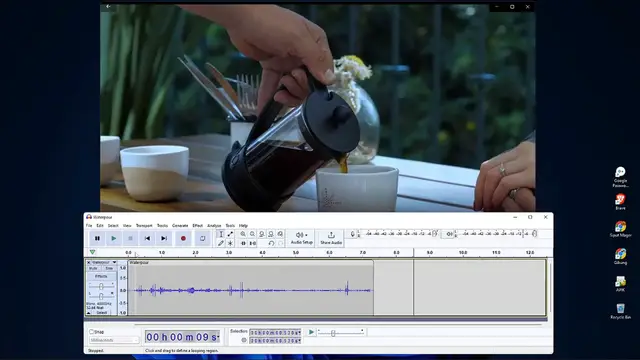Image resolution: width=640 pixels, height=360 pixels.
Task: Click the Zoom In magnifier icon
Action: point(243,234)
